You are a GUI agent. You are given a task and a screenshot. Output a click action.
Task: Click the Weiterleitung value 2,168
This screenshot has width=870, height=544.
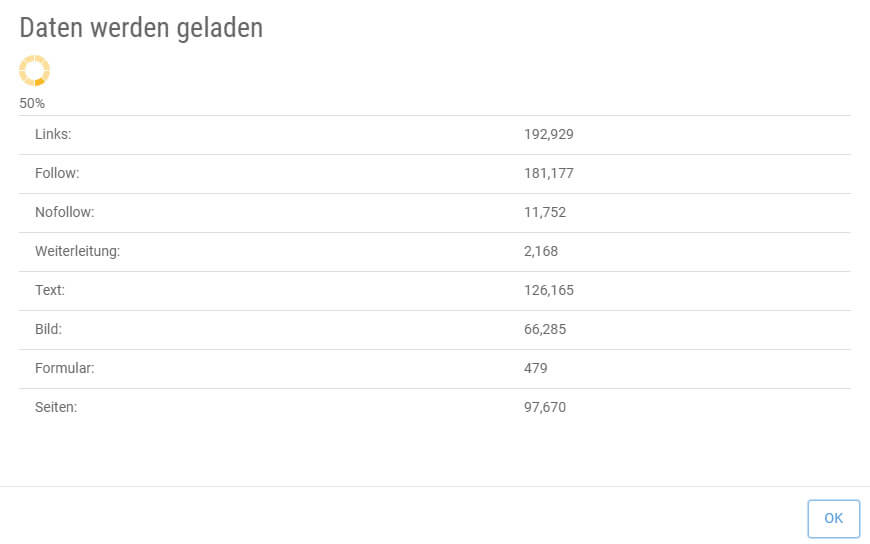click(x=541, y=251)
